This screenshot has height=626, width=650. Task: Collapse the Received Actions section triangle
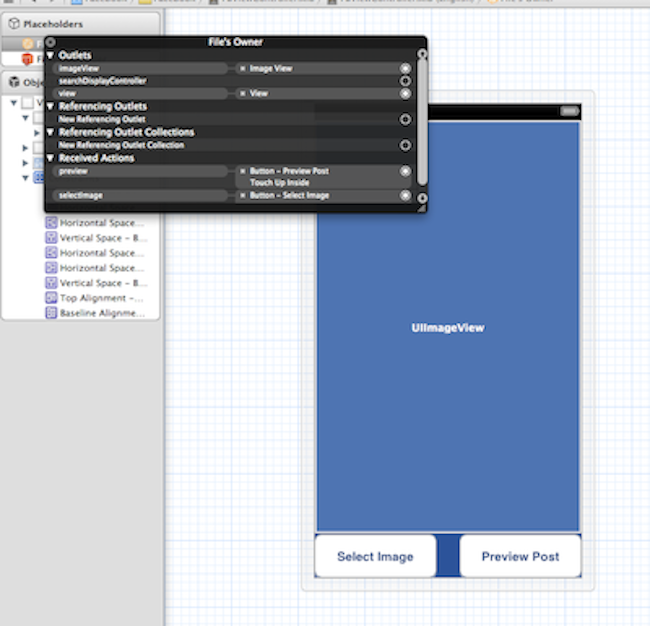pos(50,158)
